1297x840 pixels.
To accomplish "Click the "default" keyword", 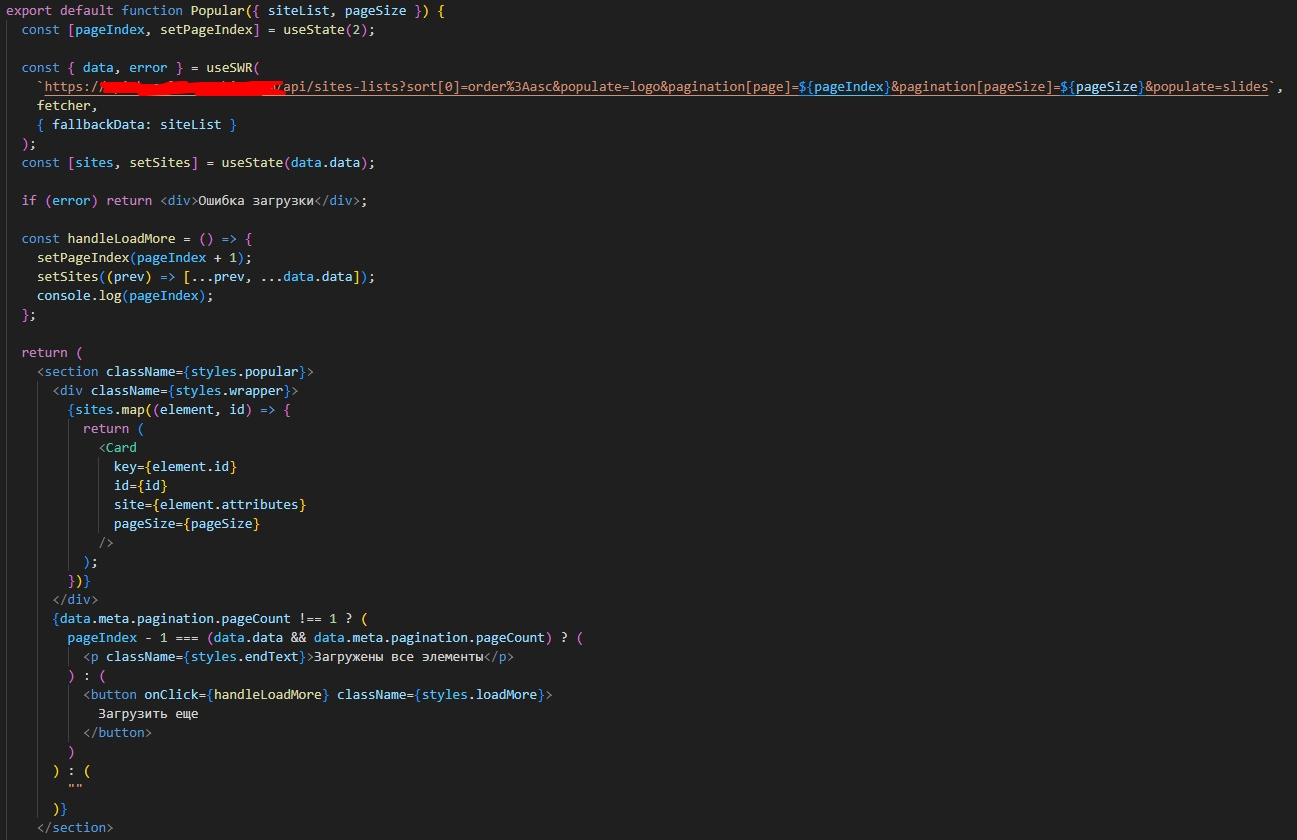I will (87, 10).
